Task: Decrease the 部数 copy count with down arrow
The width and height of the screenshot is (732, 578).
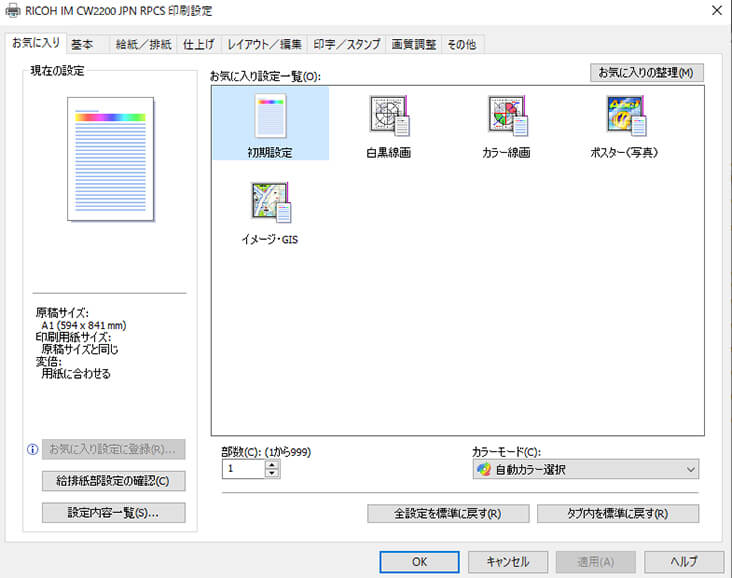Action: click(272, 473)
